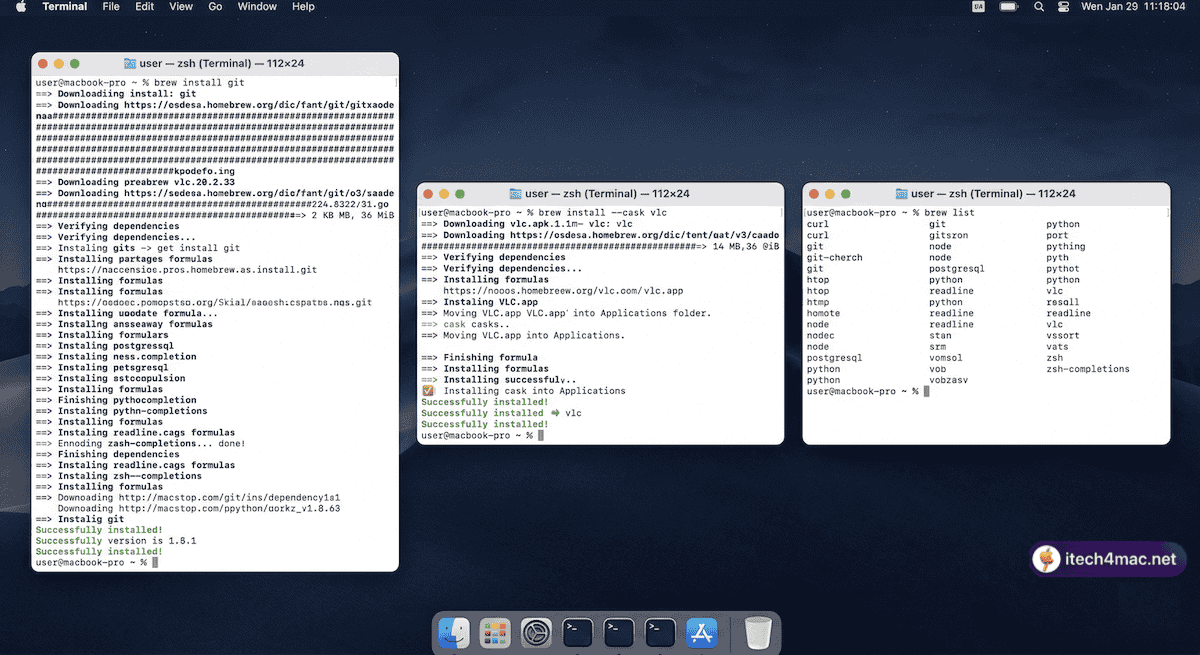Image resolution: width=1200 pixels, height=655 pixels.
Task: Zoom the brew install git window with green button
Action: (74, 63)
